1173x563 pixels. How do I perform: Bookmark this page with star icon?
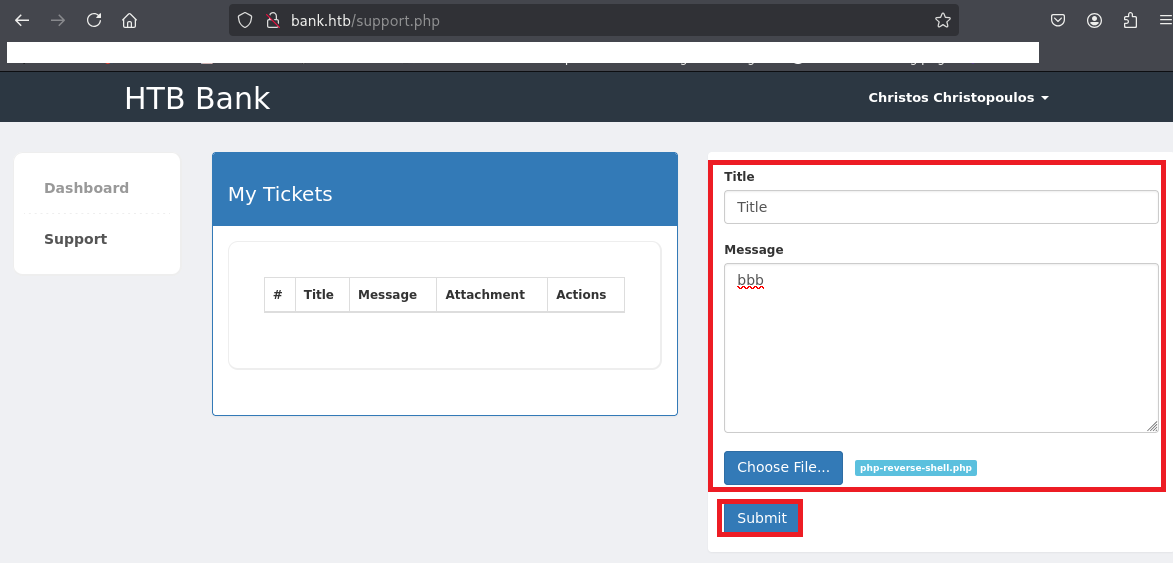coord(942,20)
